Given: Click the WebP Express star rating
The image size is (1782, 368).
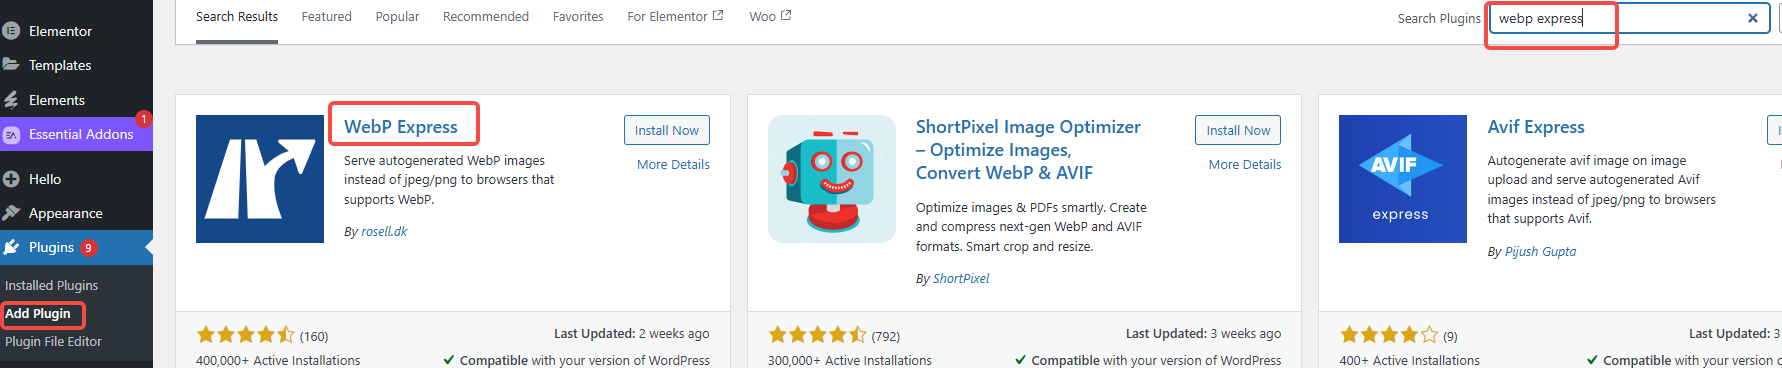Looking at the screenshot, I should 245,335.
